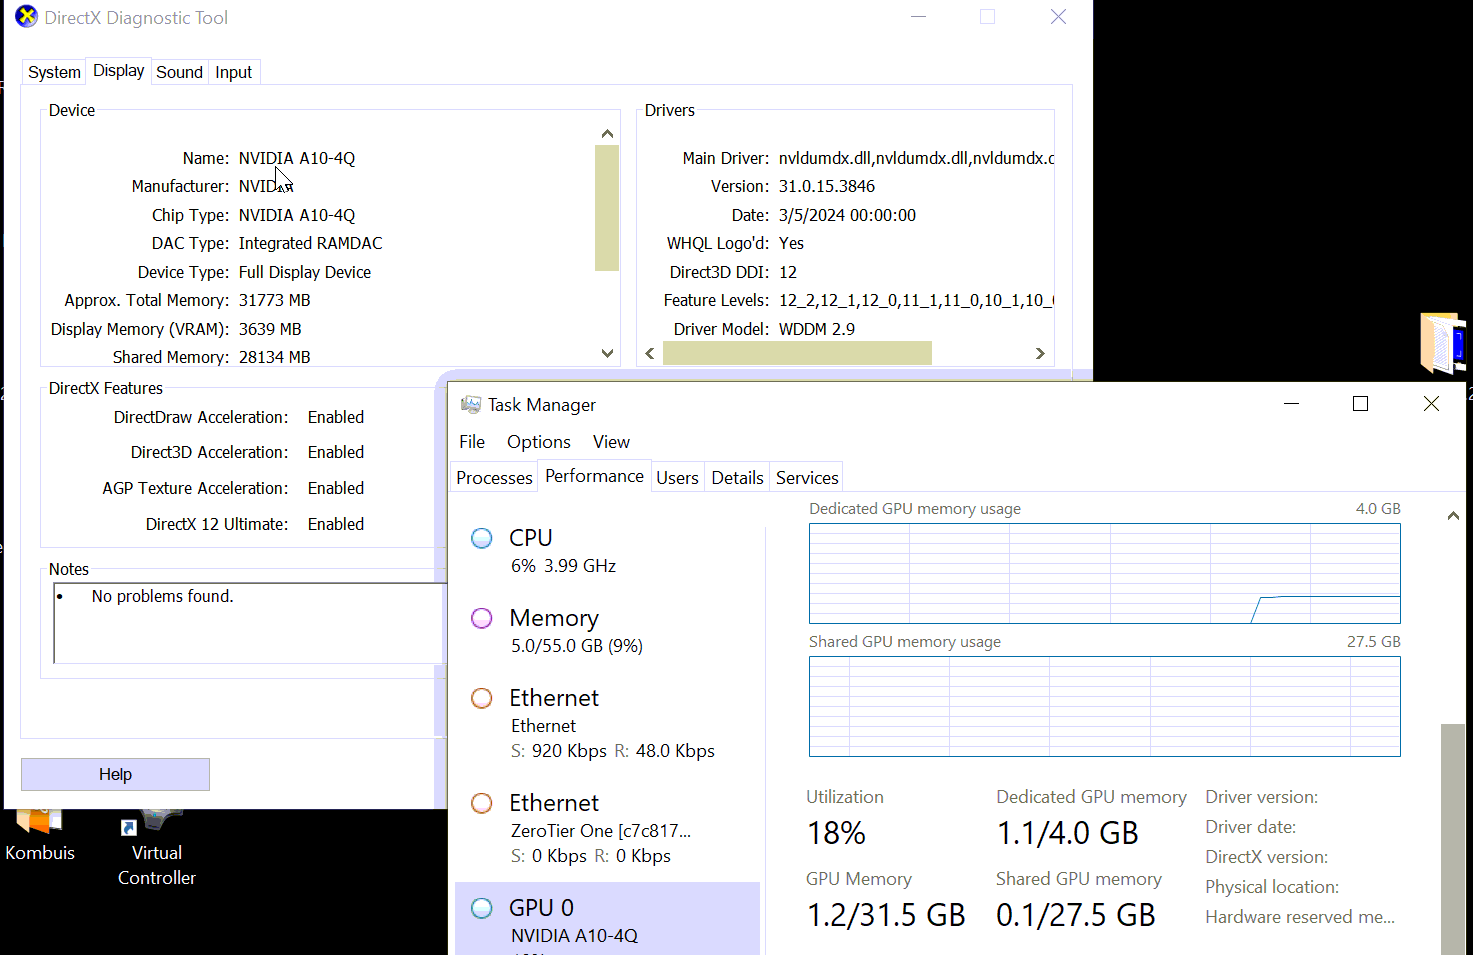Click the Hardware reserved memory label
The width and height of the screenshot is (1473, 955).
1300,917
